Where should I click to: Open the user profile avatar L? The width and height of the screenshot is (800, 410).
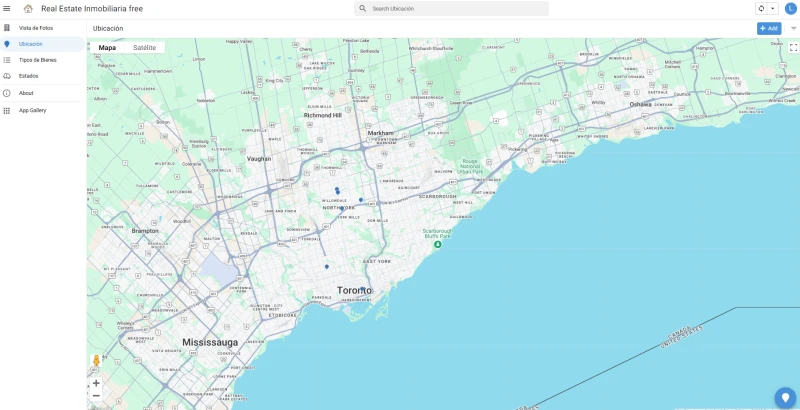790,9
